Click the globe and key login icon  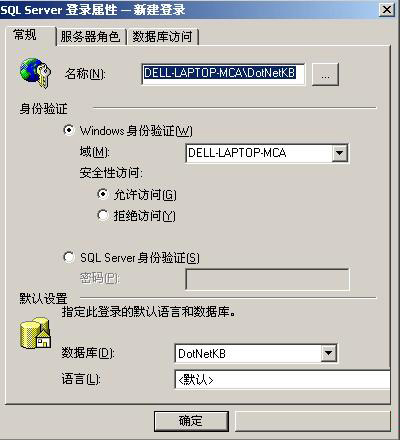[x=35, y=73]
